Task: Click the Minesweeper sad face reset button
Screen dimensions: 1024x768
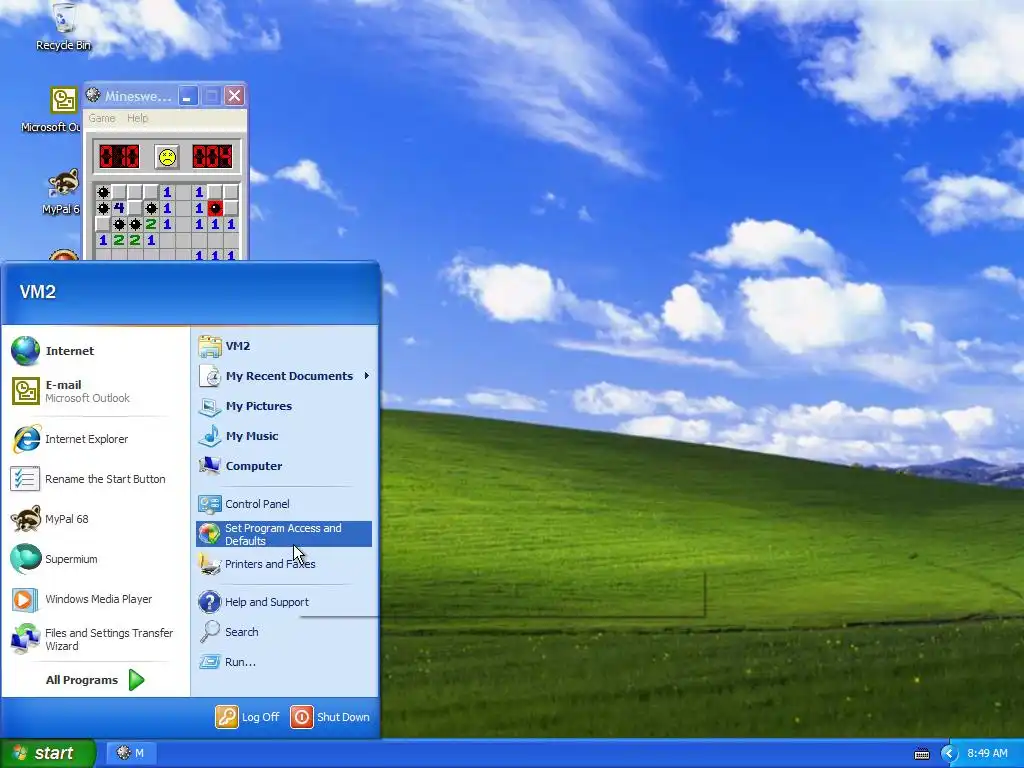Action: [167, 157]
